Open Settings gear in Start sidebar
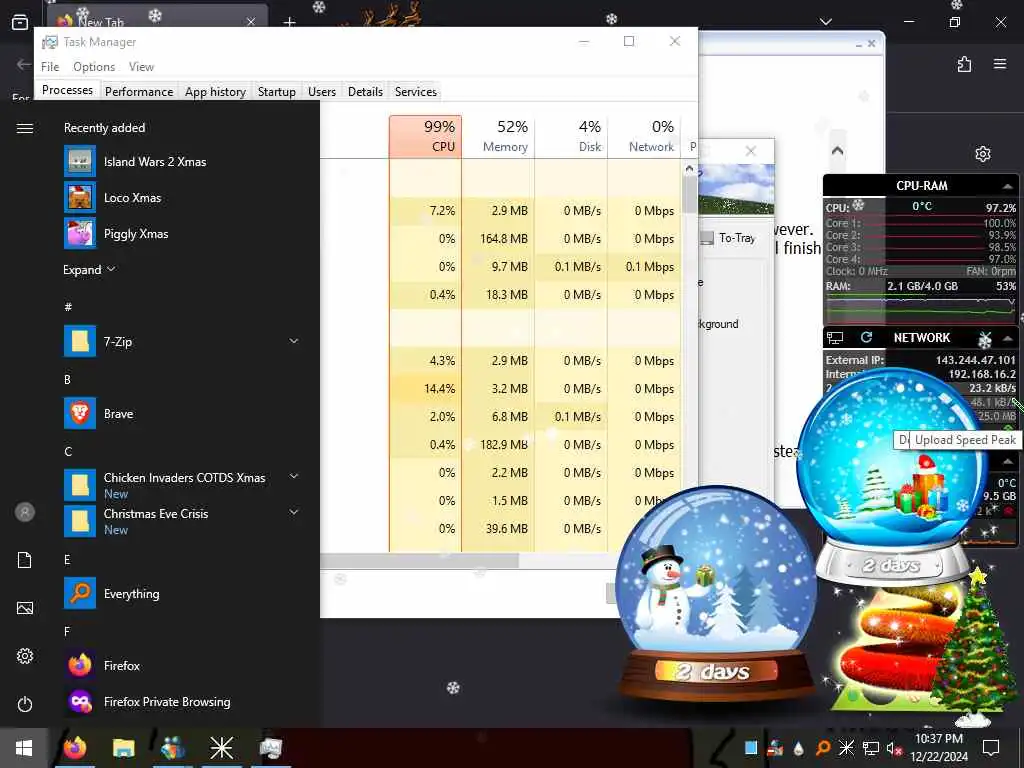The image size is (1024, 768). click(25, 656)
